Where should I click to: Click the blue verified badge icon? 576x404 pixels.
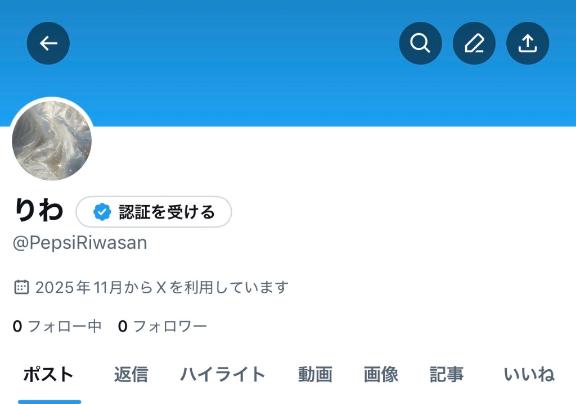[x=102, y=212]
